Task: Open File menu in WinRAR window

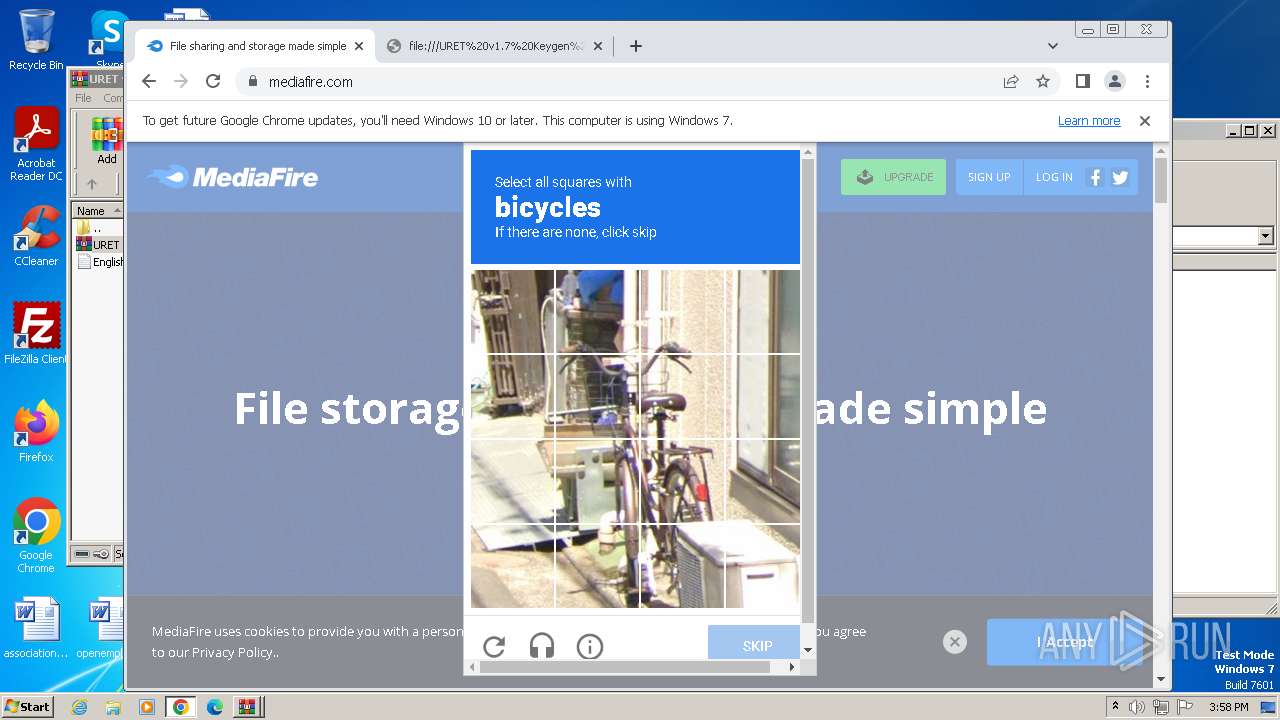Action: coord(84,98)
